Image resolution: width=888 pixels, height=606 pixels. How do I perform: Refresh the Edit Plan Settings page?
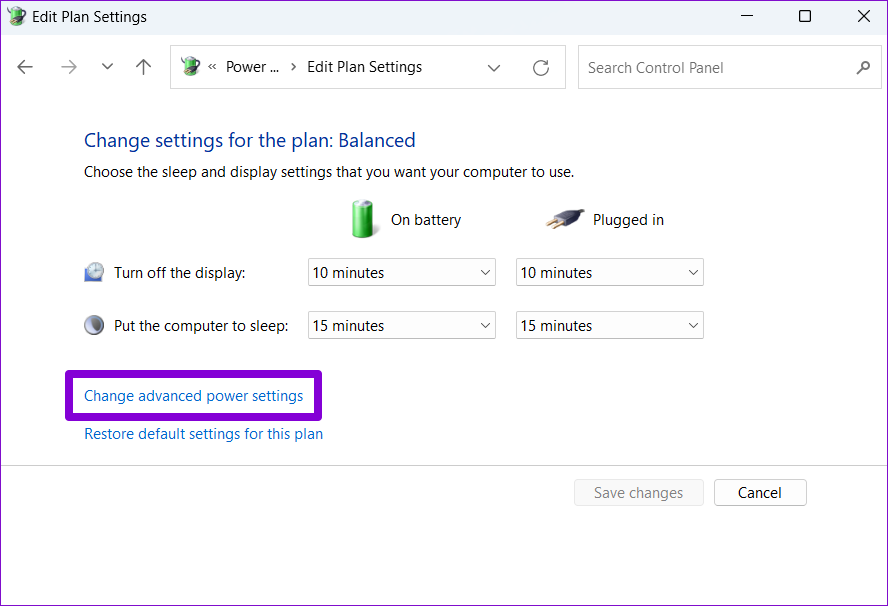pyautogui.click(x=541, y=67)
